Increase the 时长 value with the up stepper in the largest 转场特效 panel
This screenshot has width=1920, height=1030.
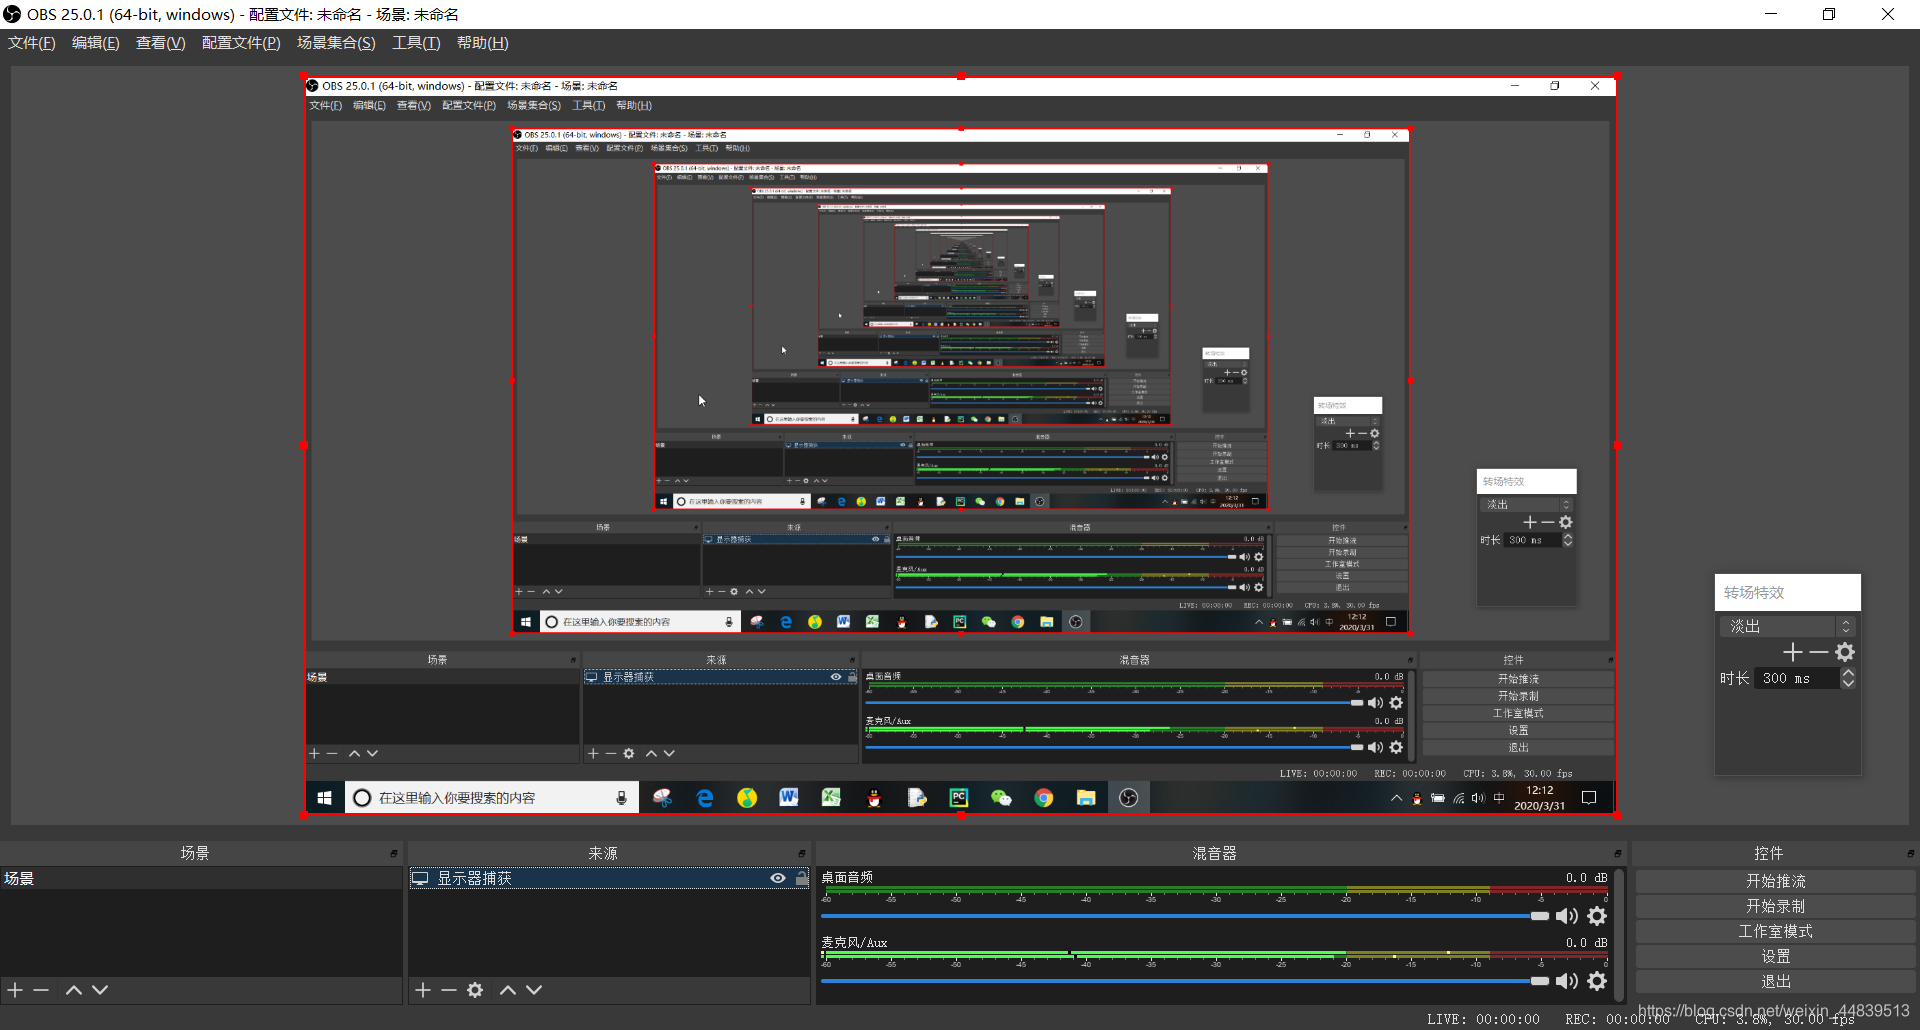coord(1848,673)
